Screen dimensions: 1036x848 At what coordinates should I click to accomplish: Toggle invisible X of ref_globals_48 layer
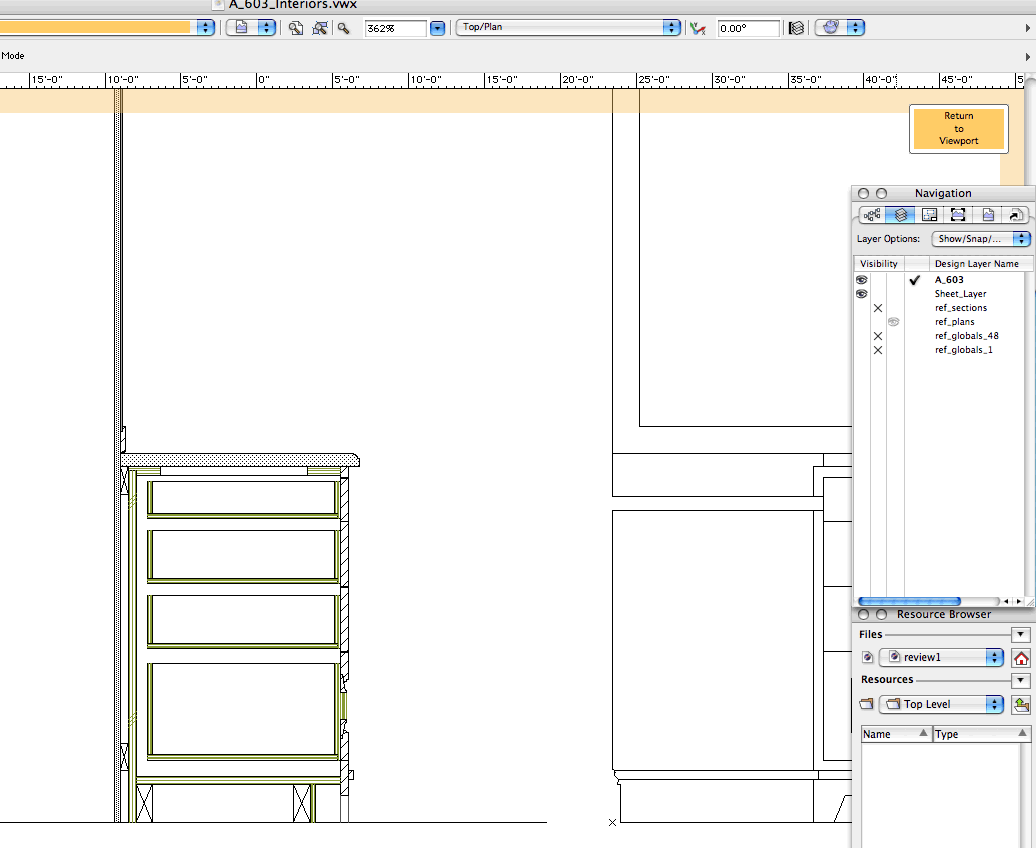[x=877, y=336]
